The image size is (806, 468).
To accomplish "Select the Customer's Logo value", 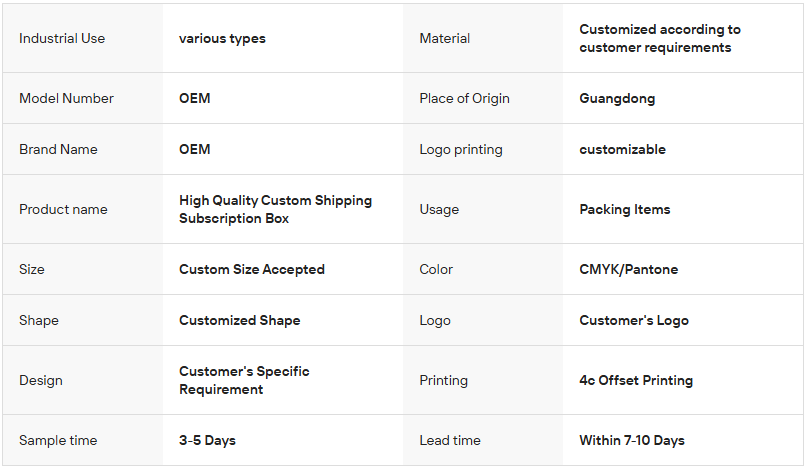I will coord(634,320).
